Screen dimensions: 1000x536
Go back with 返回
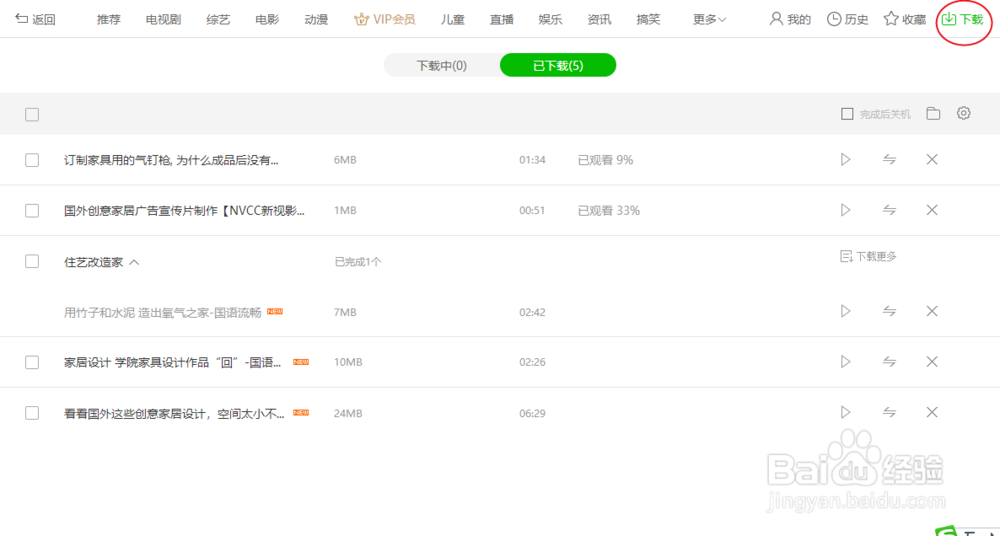tap(35, 19)
